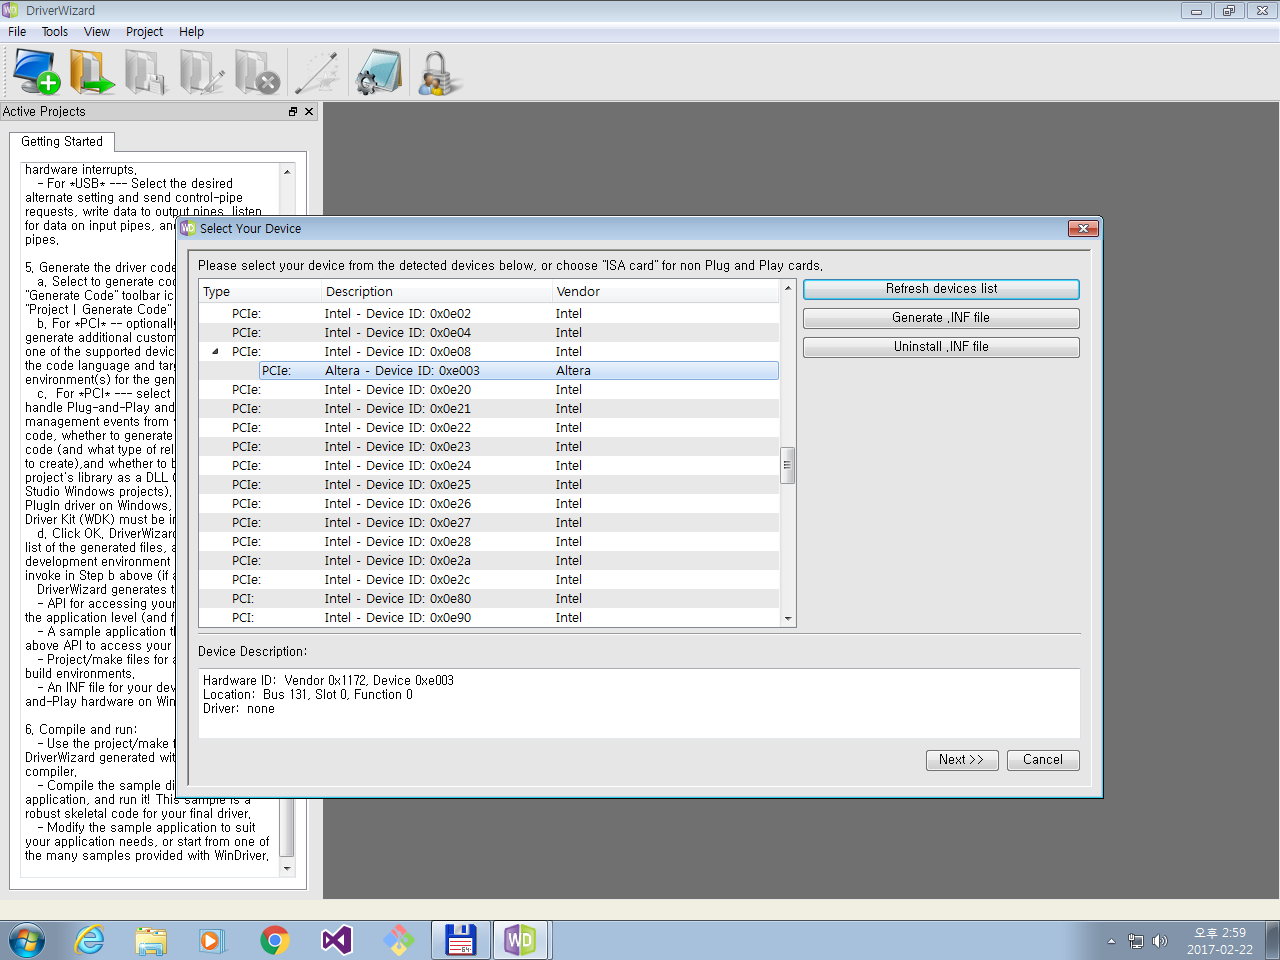Click the save project toolbar icon
The width and height of the screenshot is (1280, 960).
coord(145,71)
